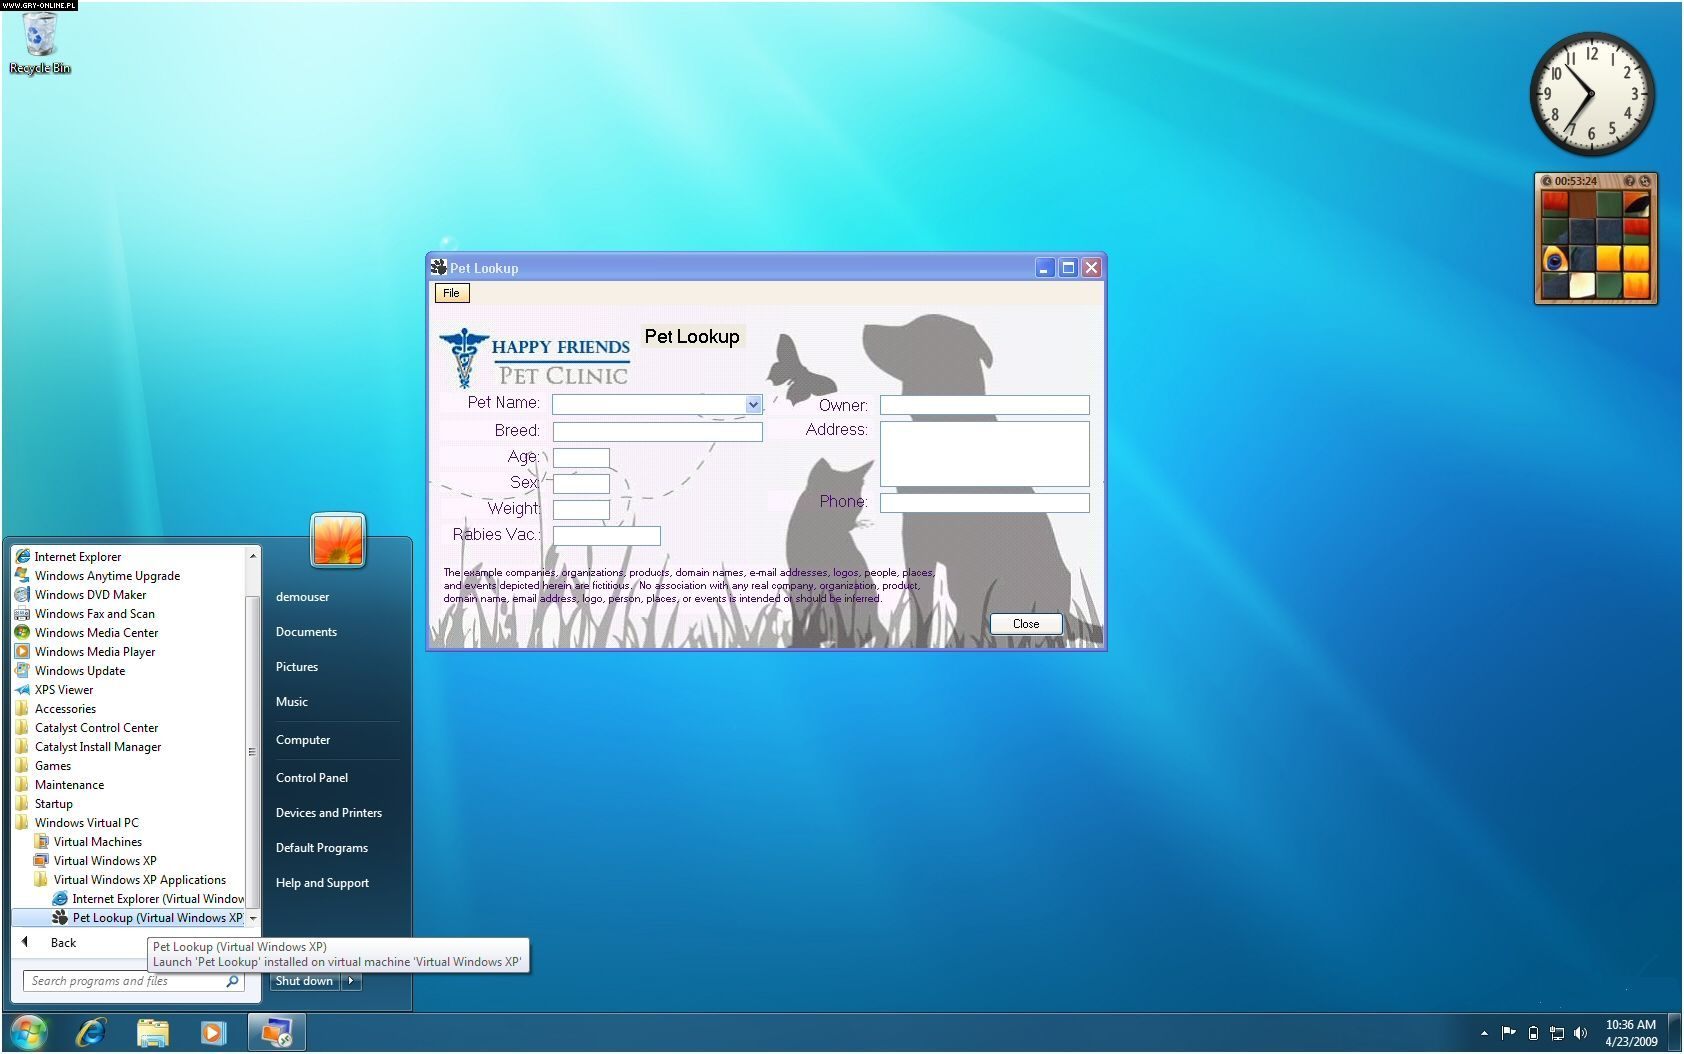The width and height of the screenshot is (1684, 1054).
Task: Launch Pet Lookup (Virtual Windows XP) entry
Action: (157, 918)
